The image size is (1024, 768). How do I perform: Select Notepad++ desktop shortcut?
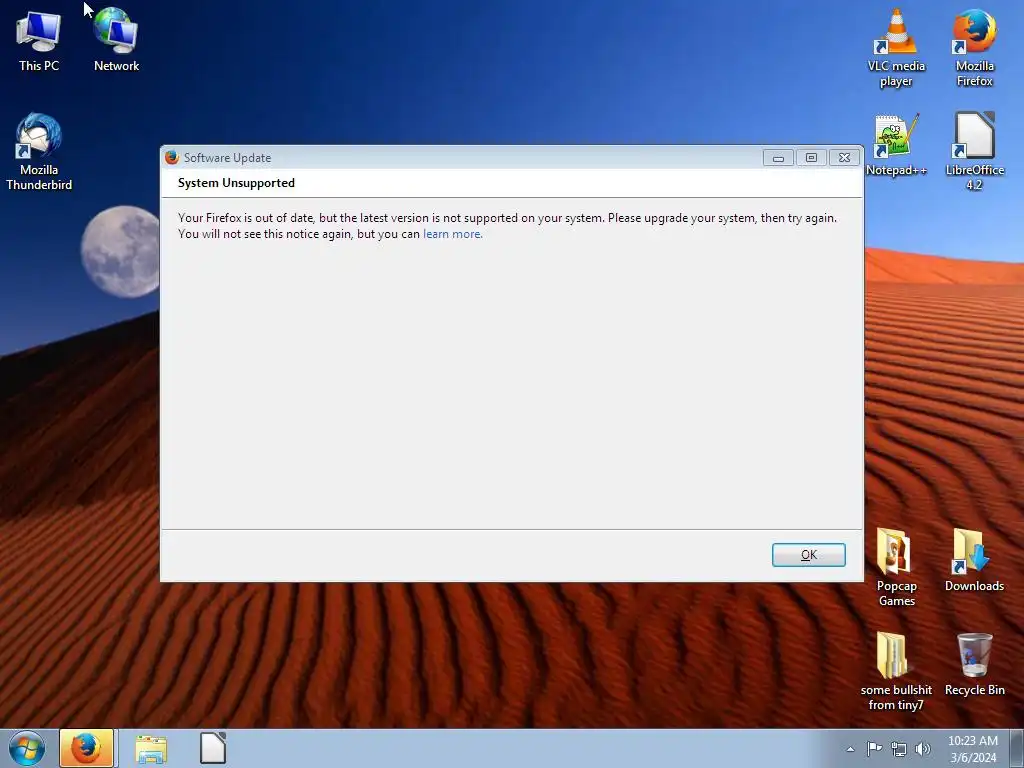(x=896, y=145)
